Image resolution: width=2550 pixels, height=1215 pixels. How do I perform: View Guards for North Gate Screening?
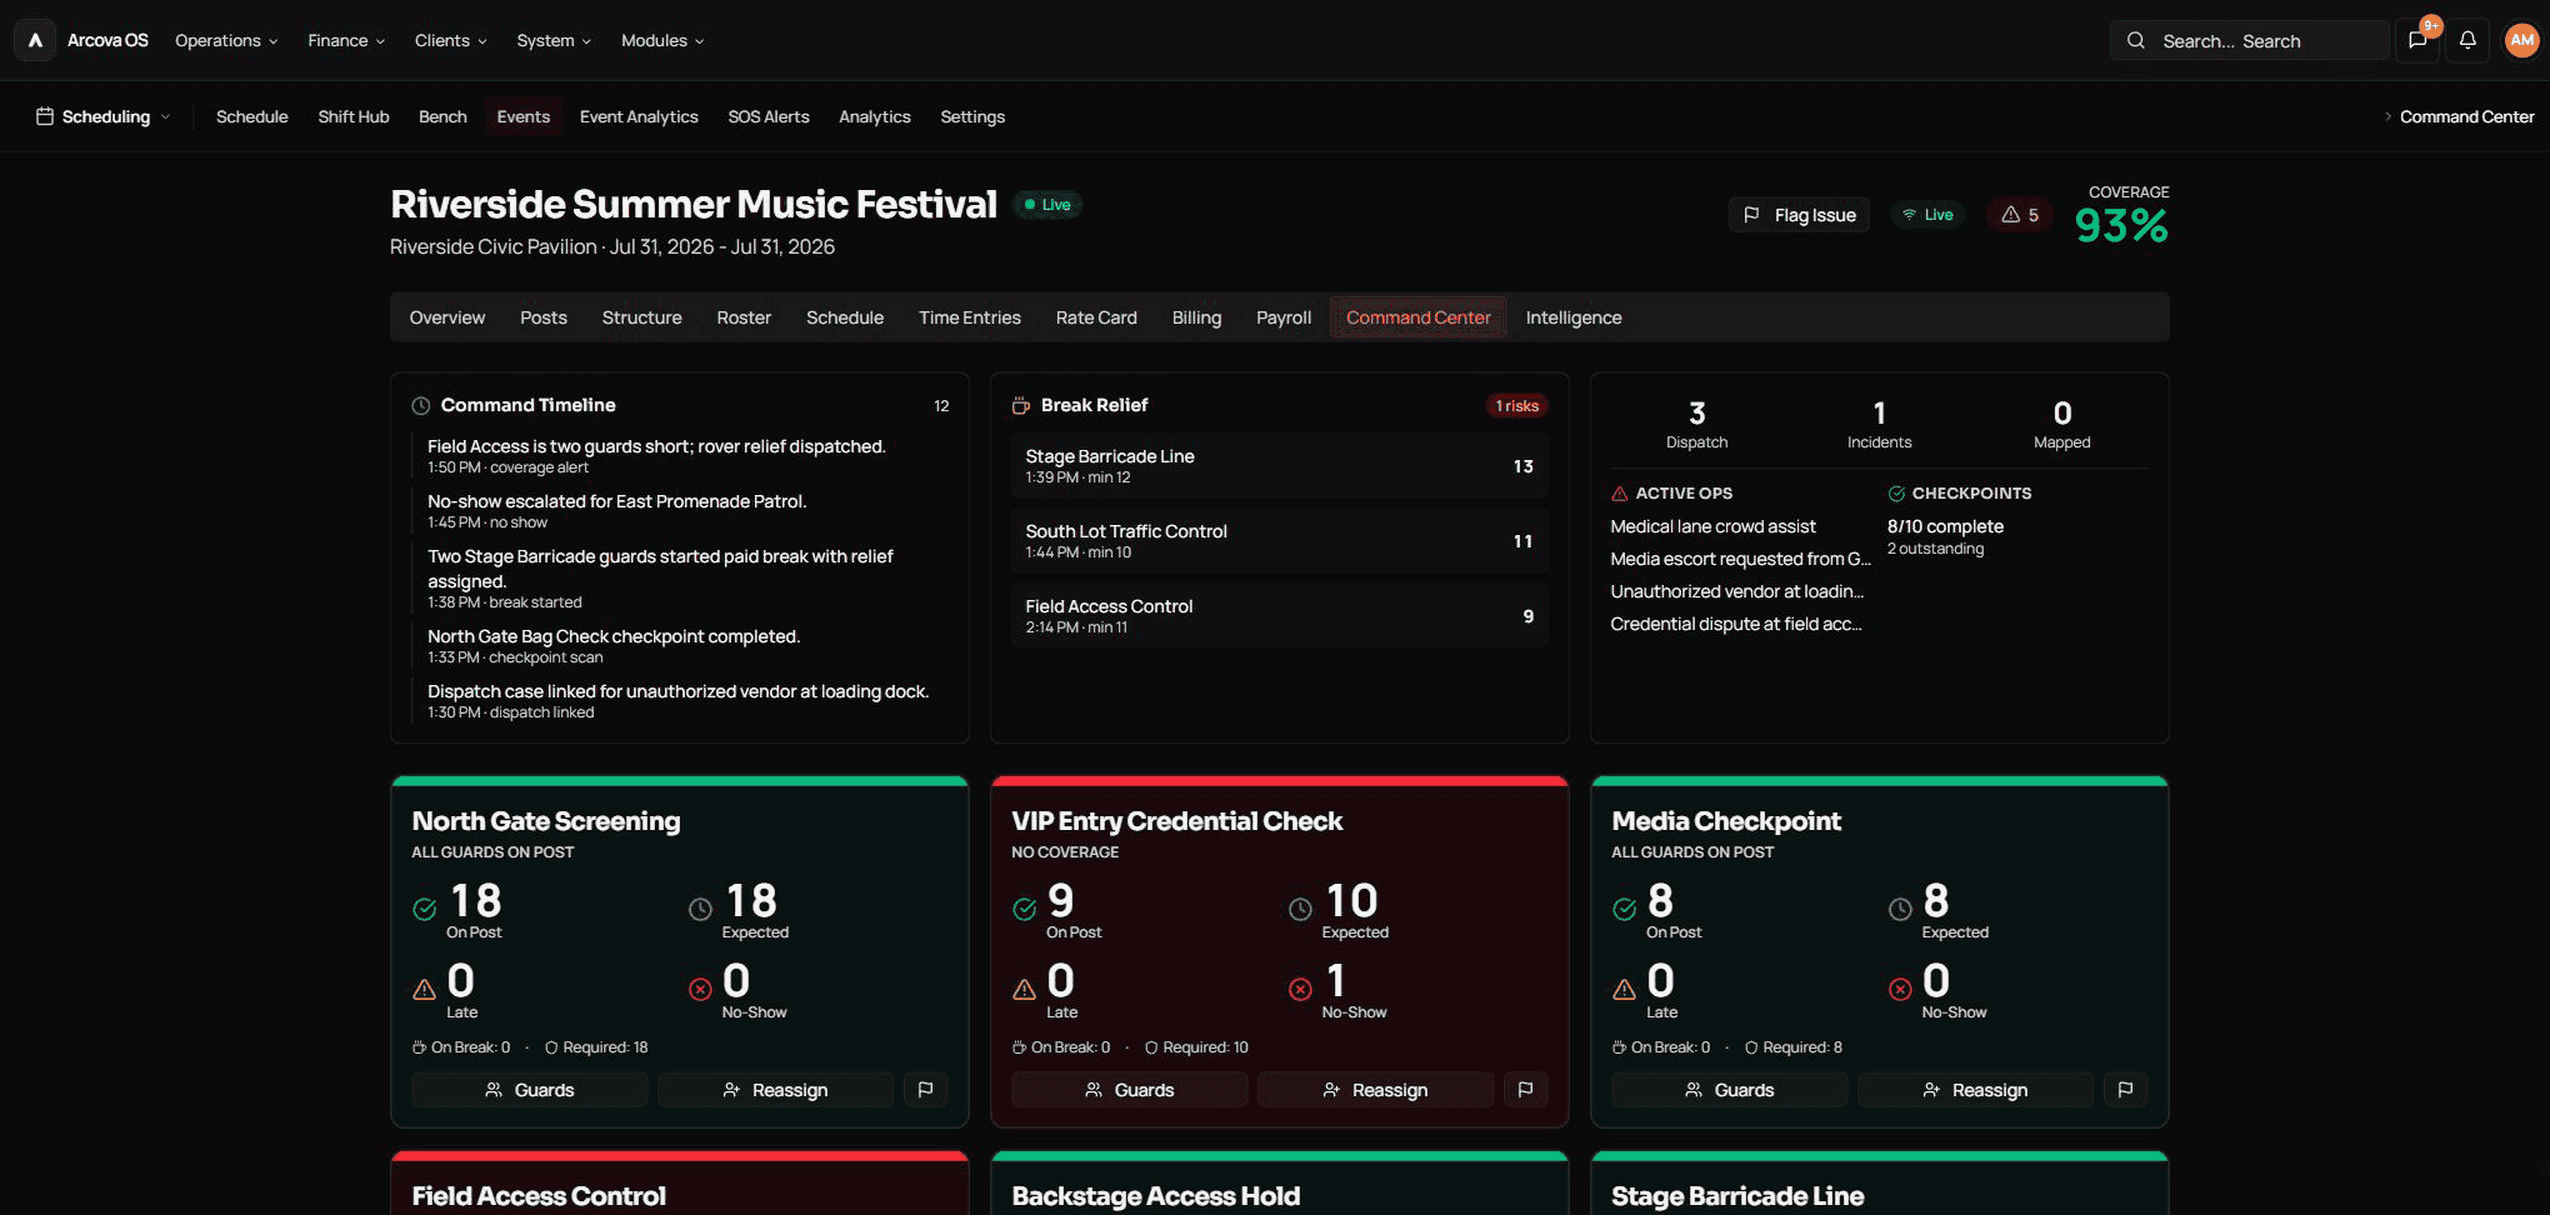[529, 1089]
